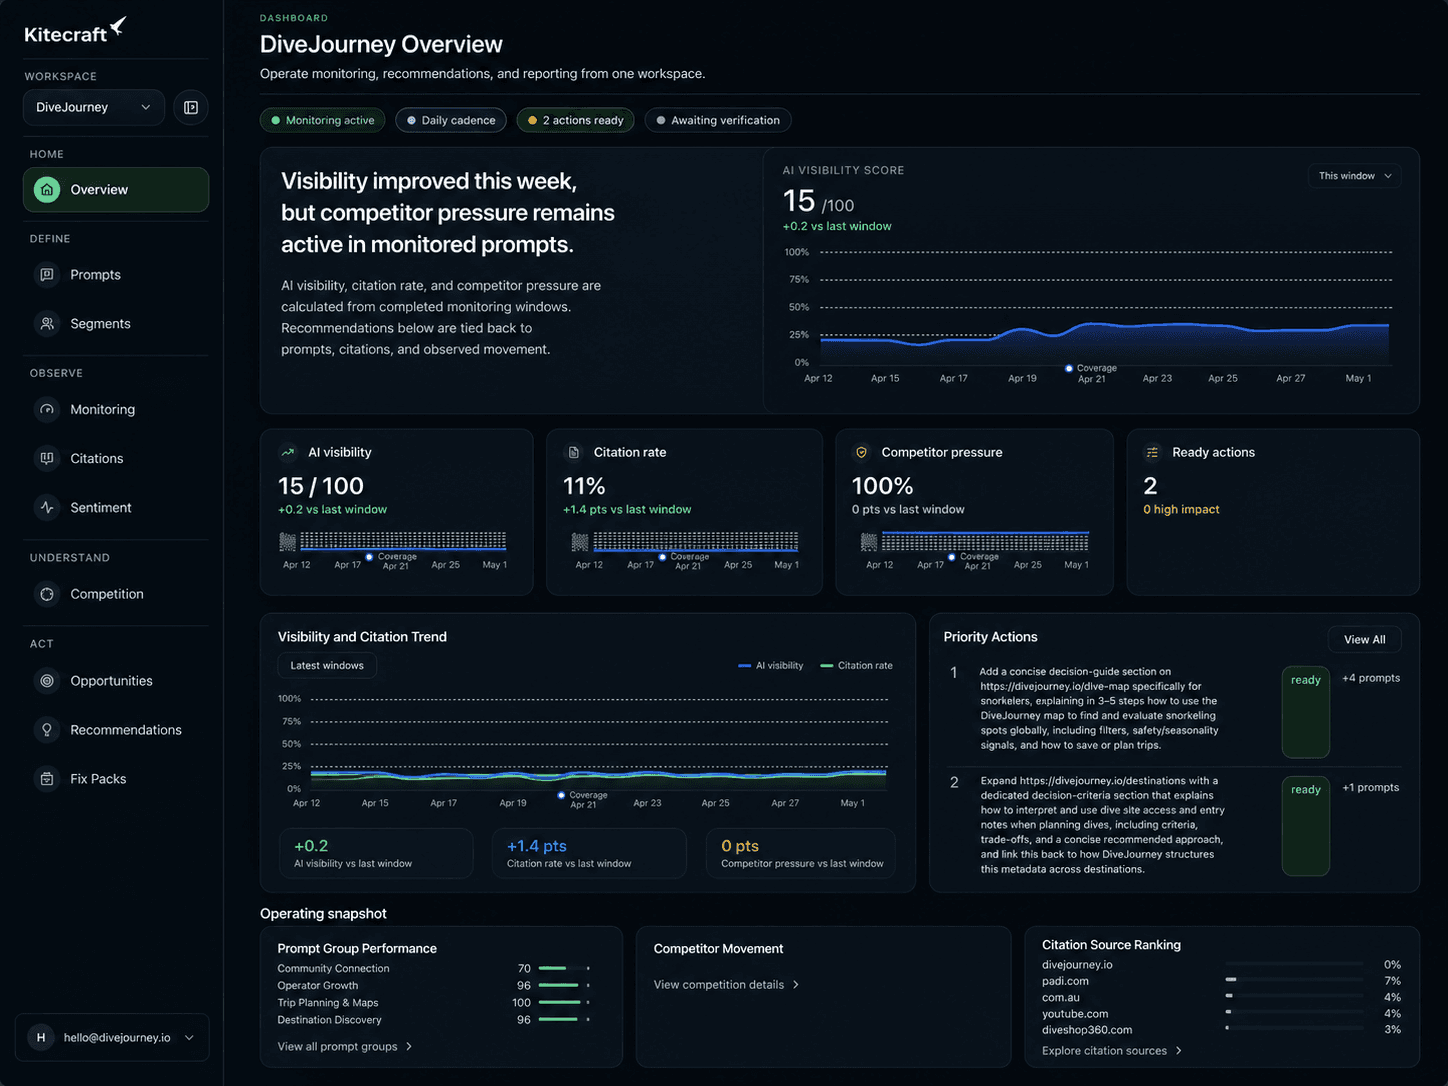Click the 2 actions ready chip
This screenshot has width=1448, height=1086.
coord(575,121)
